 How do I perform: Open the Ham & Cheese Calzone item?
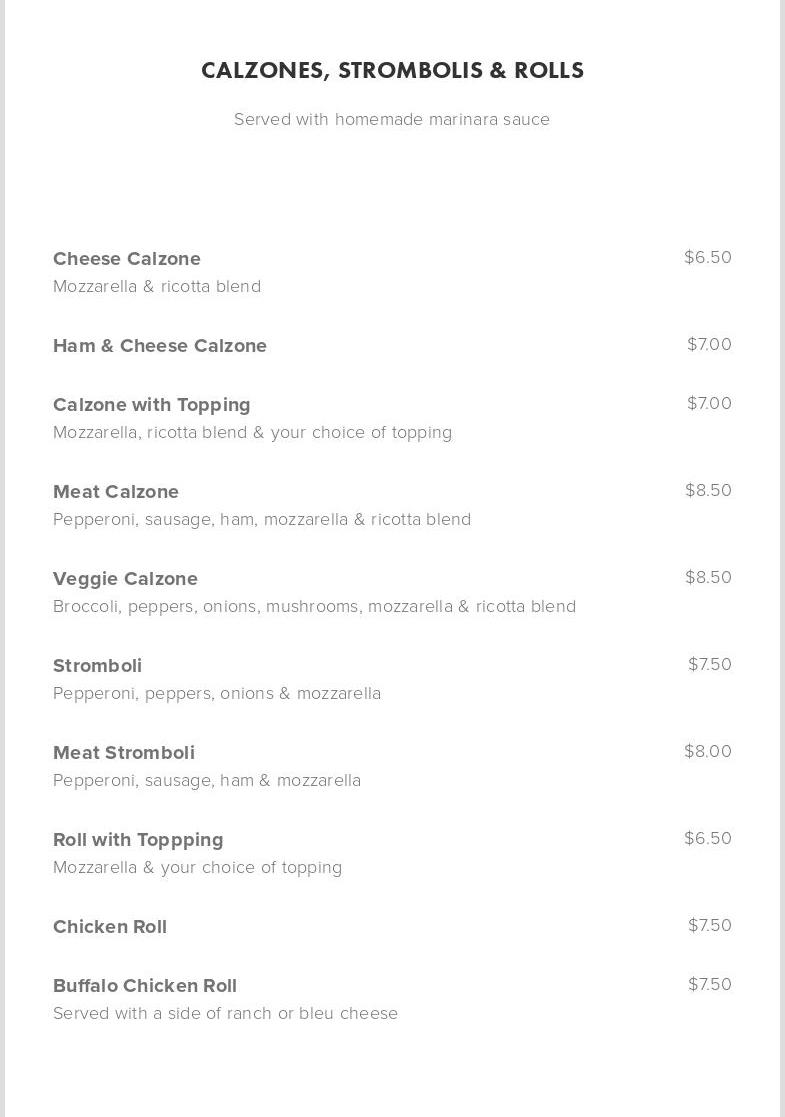click(x=160, y=345)
